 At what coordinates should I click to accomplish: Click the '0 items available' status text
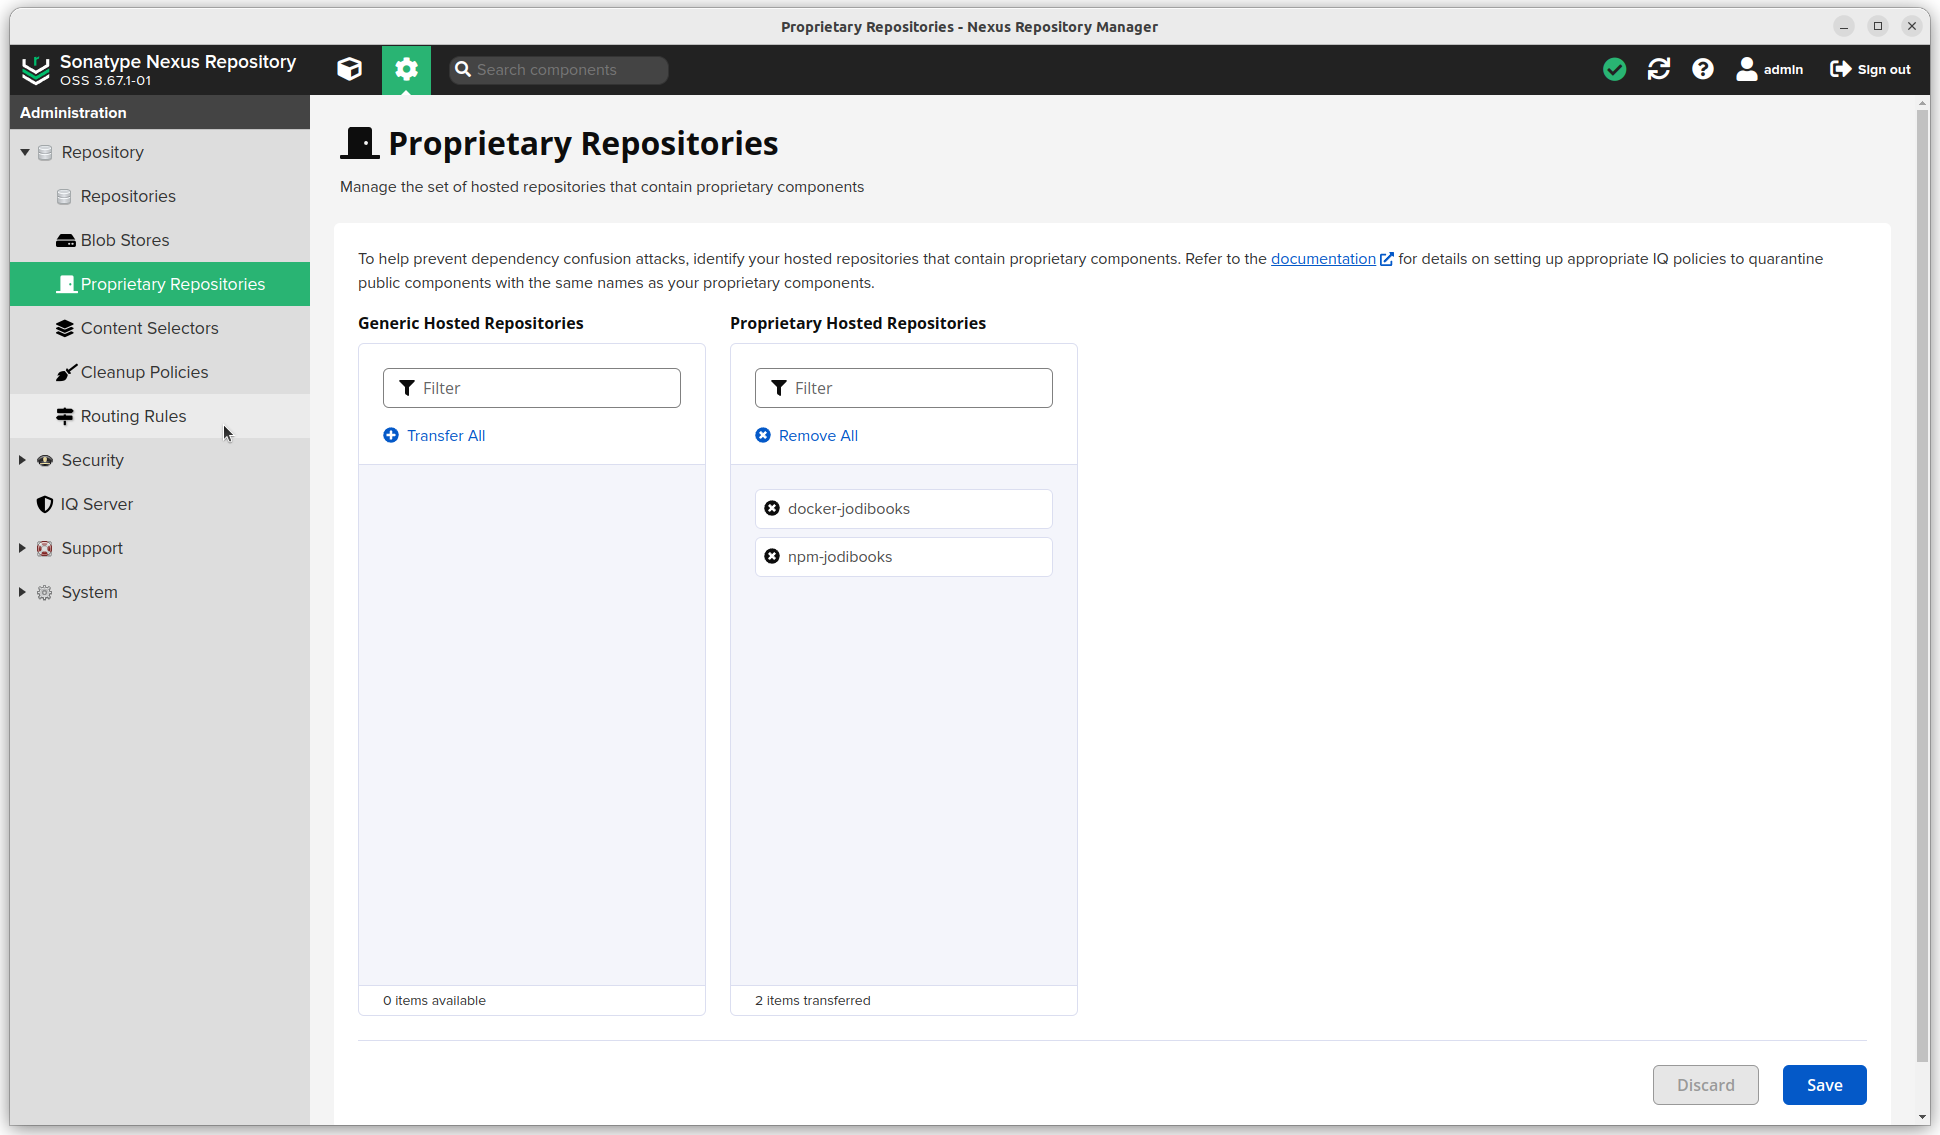(x=434, y=1000)
